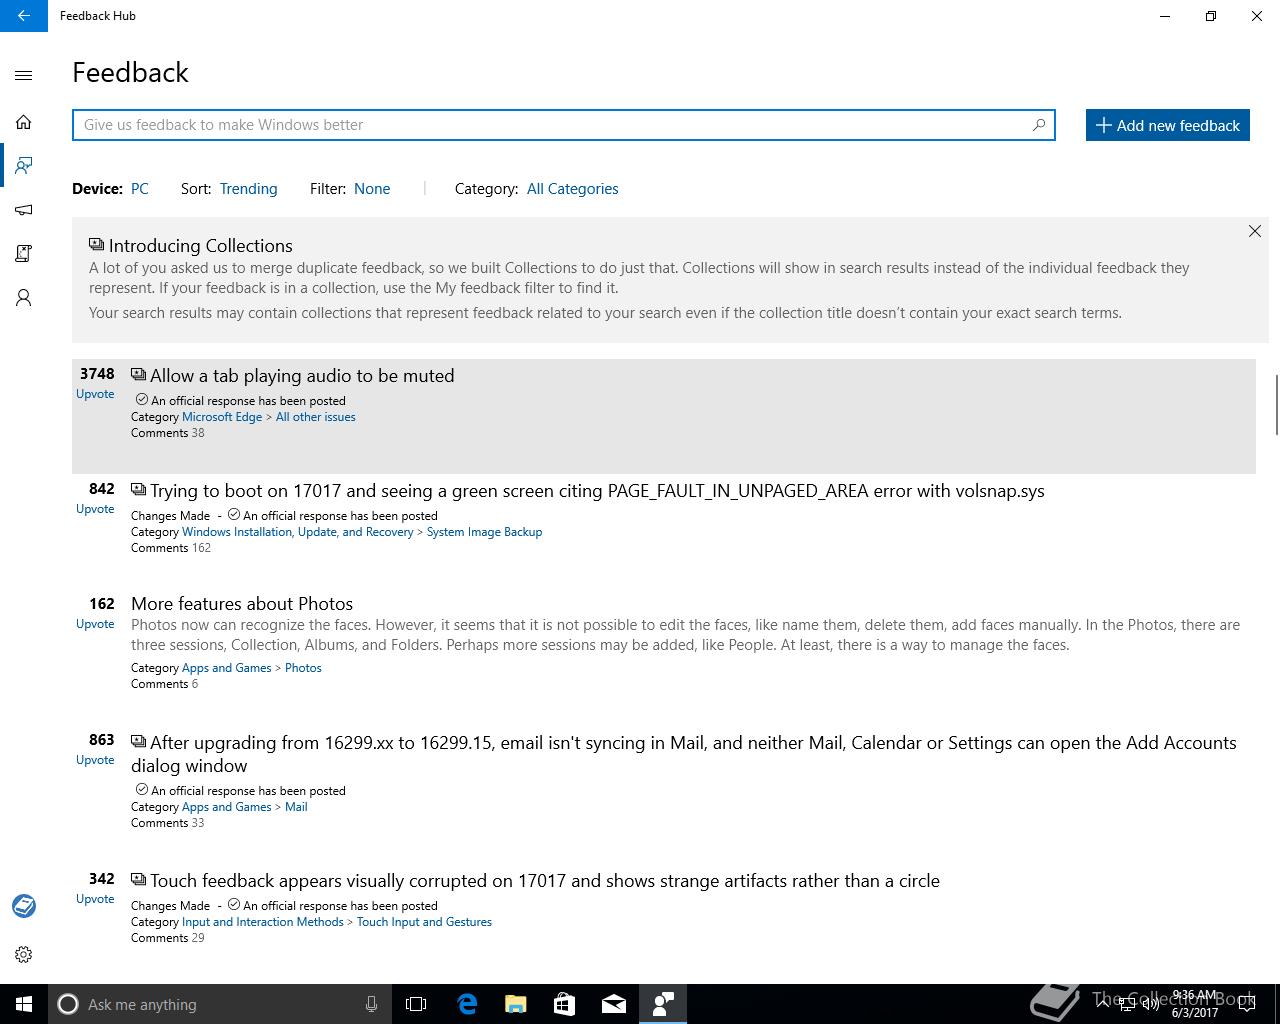Click the Introducing Collections heading icon
The width and height of the screenshot is (1280, 1024).
[x=96, y=244]
